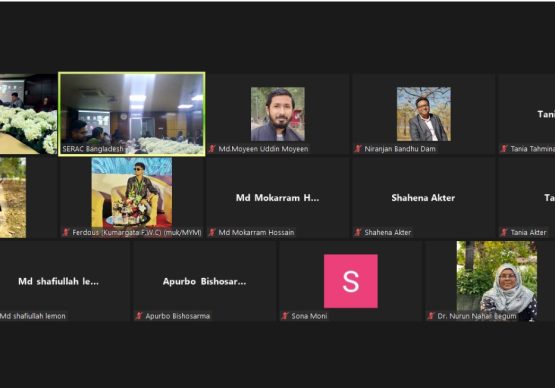
Task: Click muted mic icon beside Md.Moyeen Uddin Moyeen
Action: (212, 149)
